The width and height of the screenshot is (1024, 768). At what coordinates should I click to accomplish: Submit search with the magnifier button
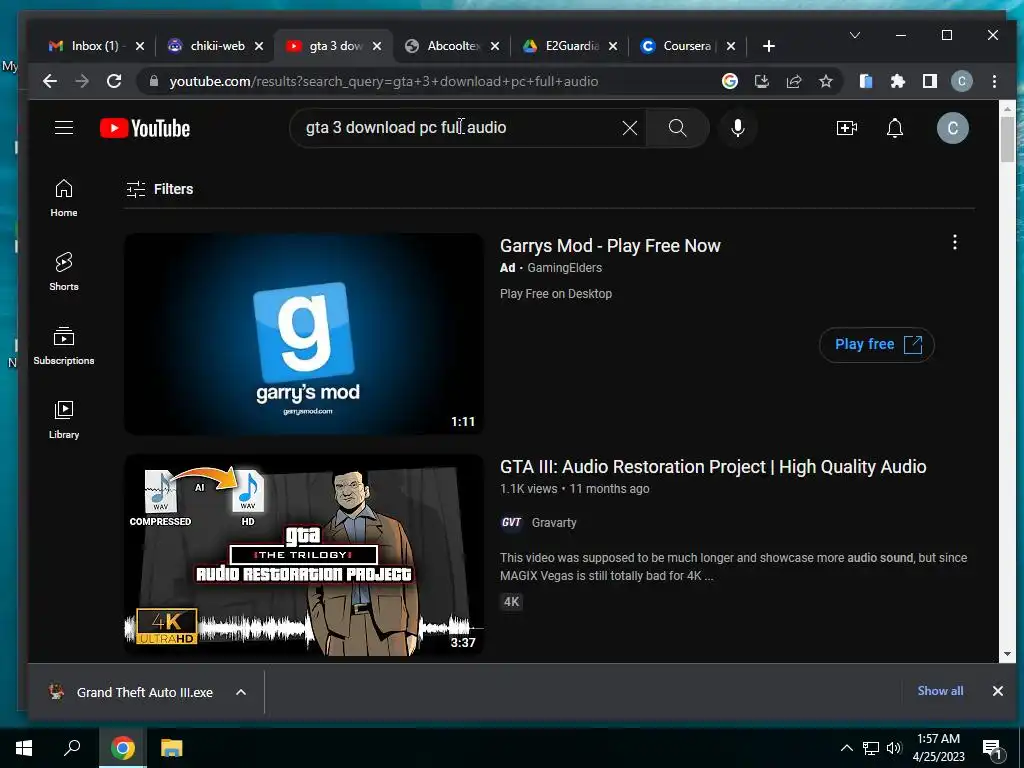(677, 128)
